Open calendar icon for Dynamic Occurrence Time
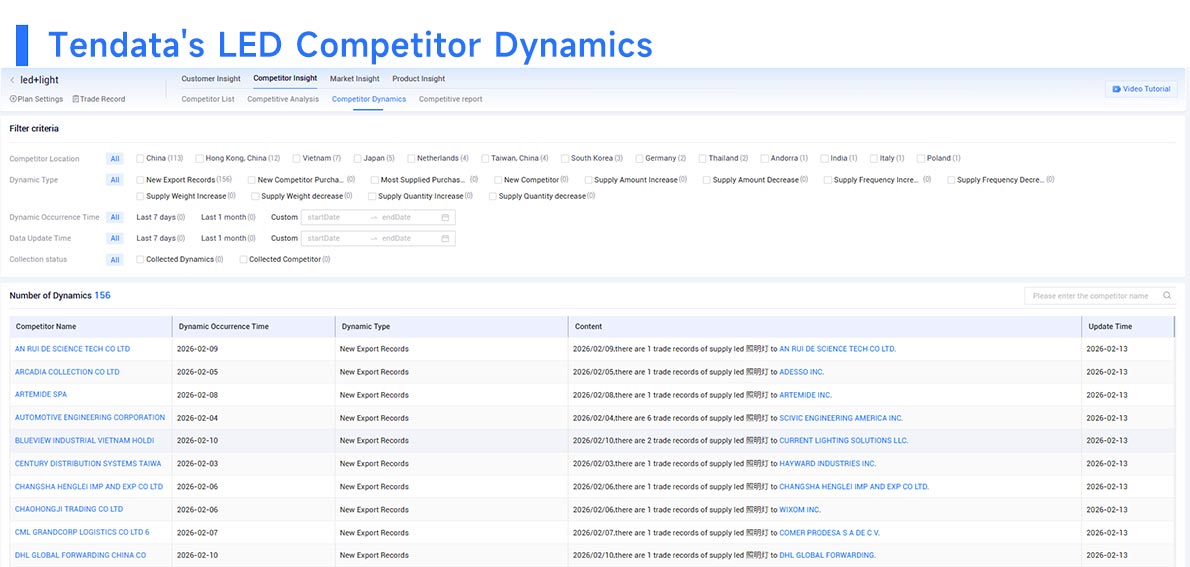1190x567 pixels. pos(445,217)
